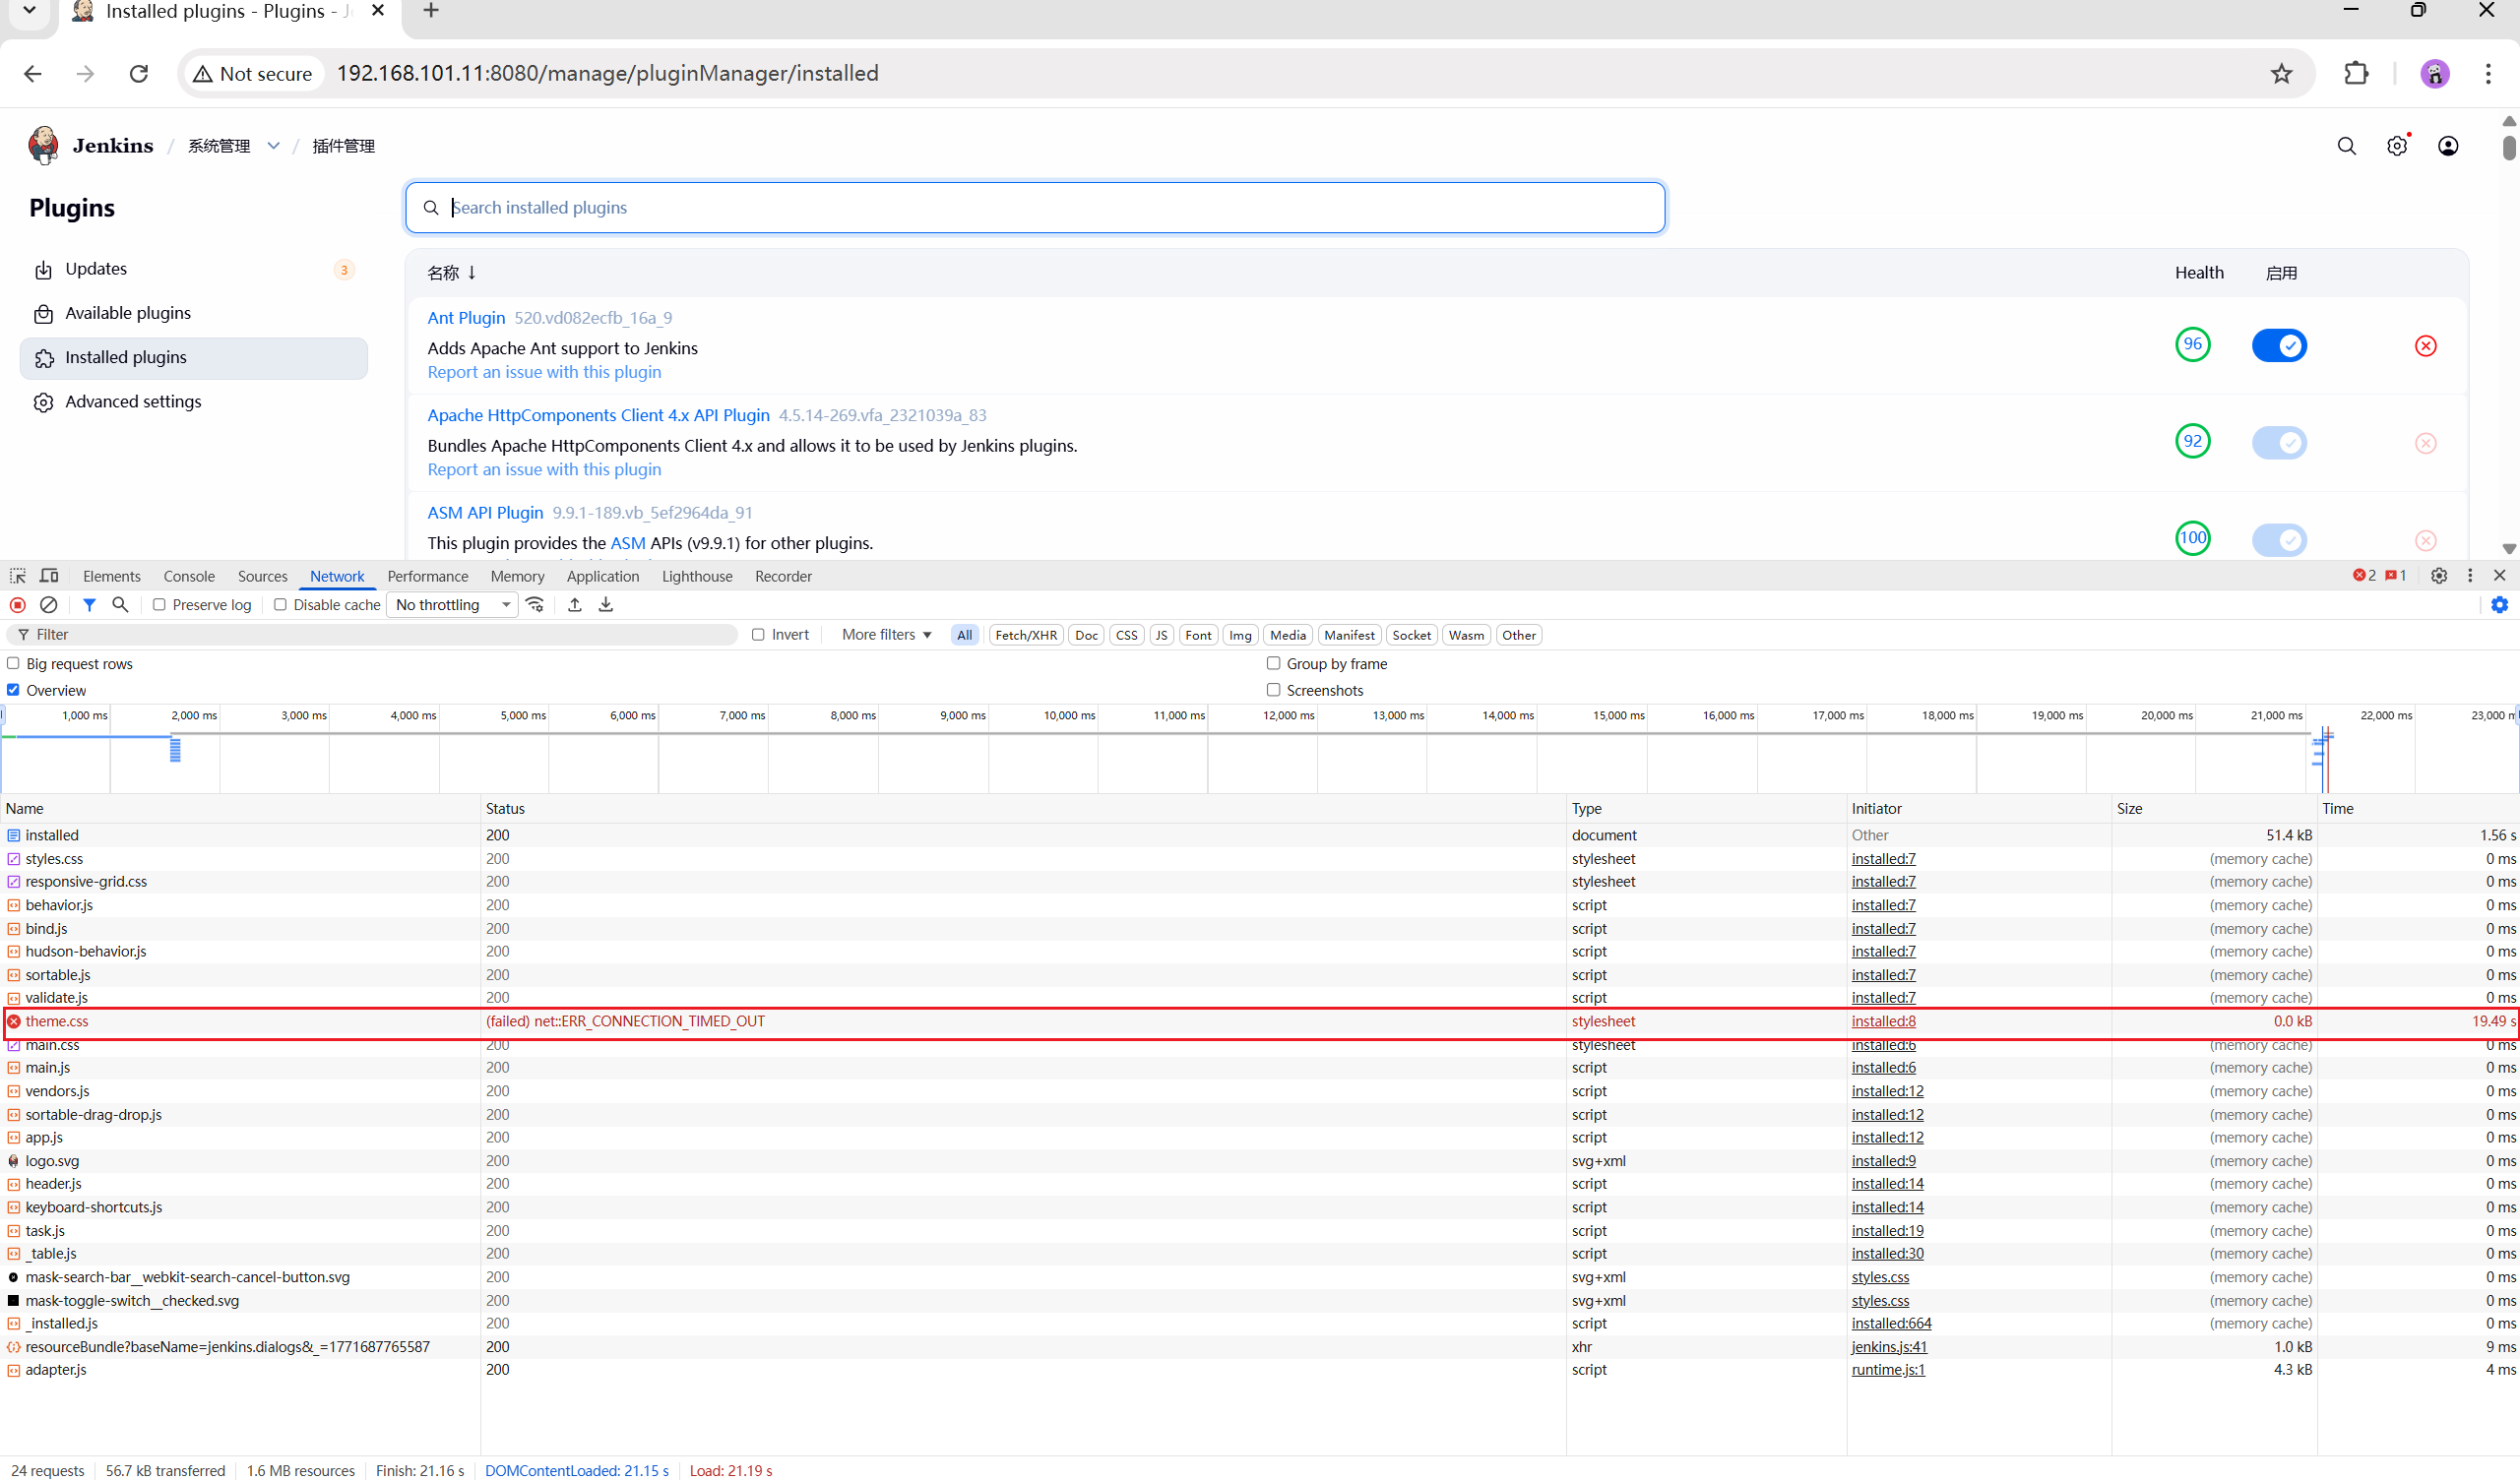Image resolution: width=2520 pixels, height=1481 pixels.
Task: Click the export HAR download icon
Action: pyautogui.click(x=606, y=605)
